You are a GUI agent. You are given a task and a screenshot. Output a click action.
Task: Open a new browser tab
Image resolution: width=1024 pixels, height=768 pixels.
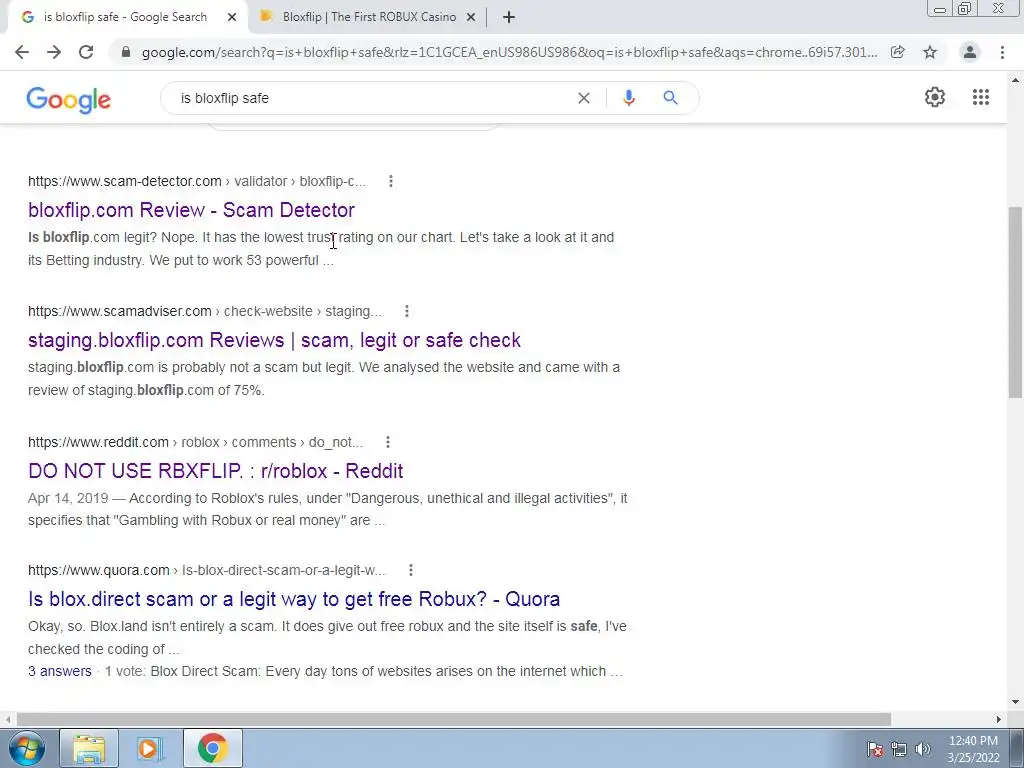tap(509, 18)
